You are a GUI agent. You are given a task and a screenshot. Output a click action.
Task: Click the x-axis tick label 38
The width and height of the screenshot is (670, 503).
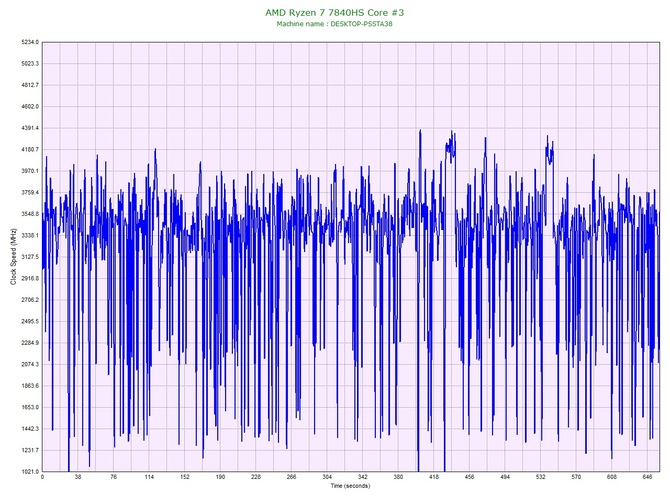(x=78, y=477)
